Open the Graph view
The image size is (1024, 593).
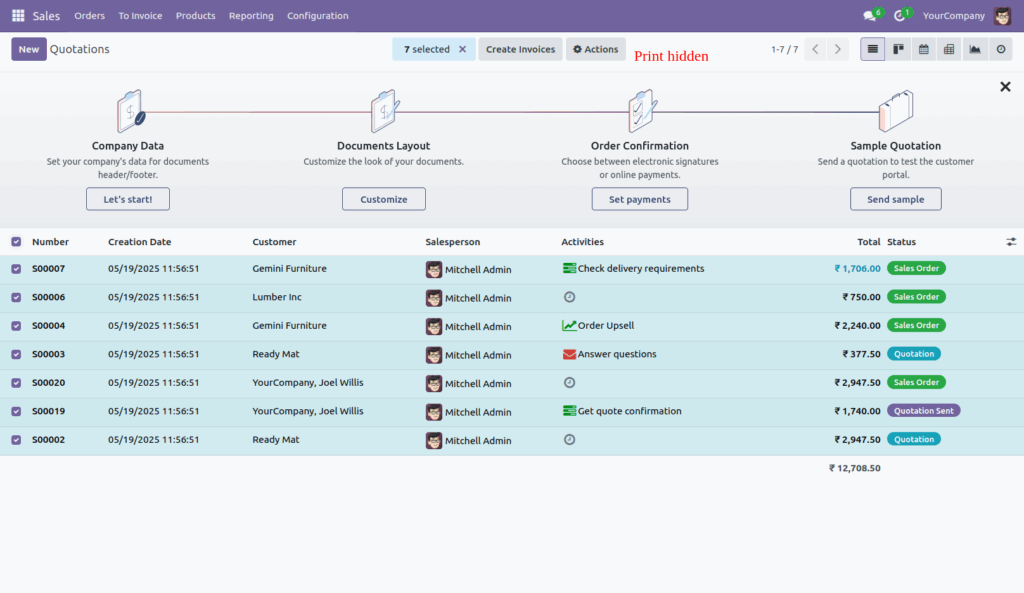click(974, 48)
